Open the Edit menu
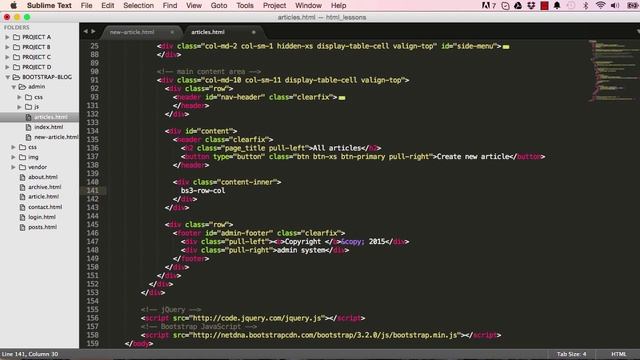Image resolution: width=640 pixels, height=360 pixels. point(108,5)
